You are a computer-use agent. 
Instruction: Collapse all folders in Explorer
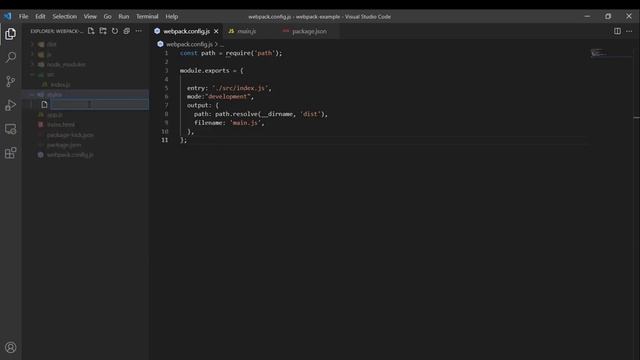coord(127,31)
